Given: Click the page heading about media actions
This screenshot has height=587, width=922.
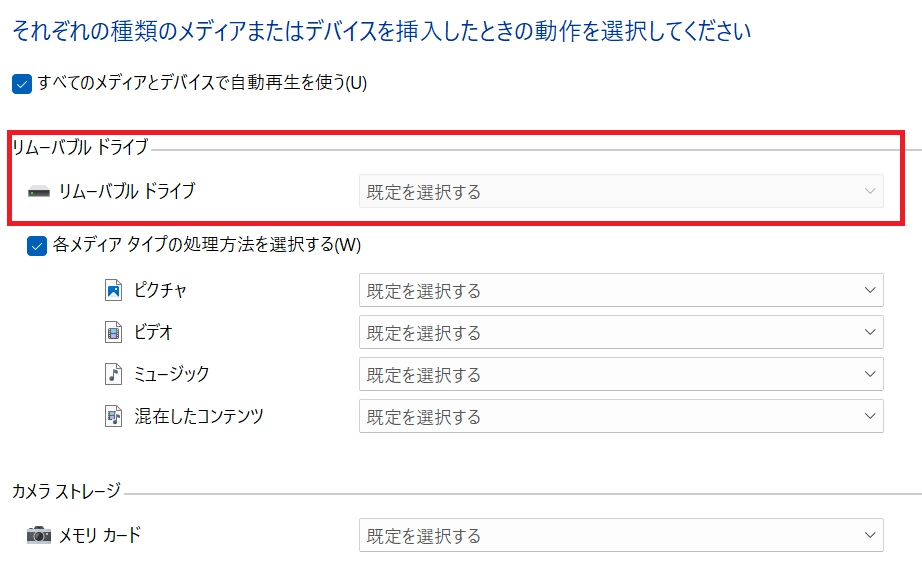Looking at the screenshot, I should (x=381, y=32).
